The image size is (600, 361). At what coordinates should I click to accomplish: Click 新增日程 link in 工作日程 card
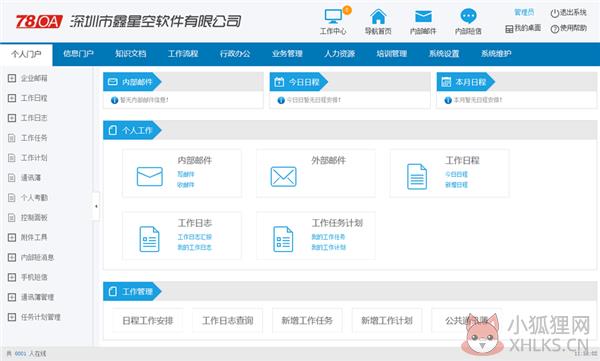[x=457, y=185]
